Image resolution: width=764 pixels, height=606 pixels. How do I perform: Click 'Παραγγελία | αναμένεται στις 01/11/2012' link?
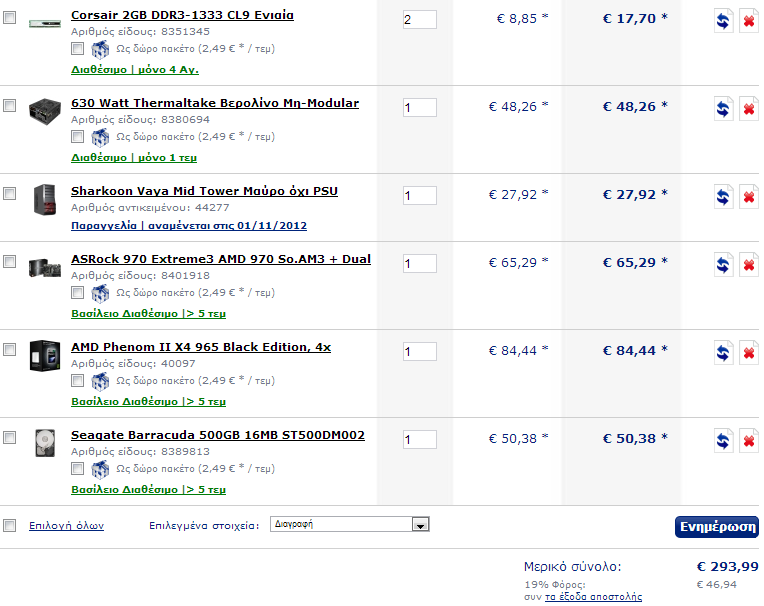tap(189, 226)
